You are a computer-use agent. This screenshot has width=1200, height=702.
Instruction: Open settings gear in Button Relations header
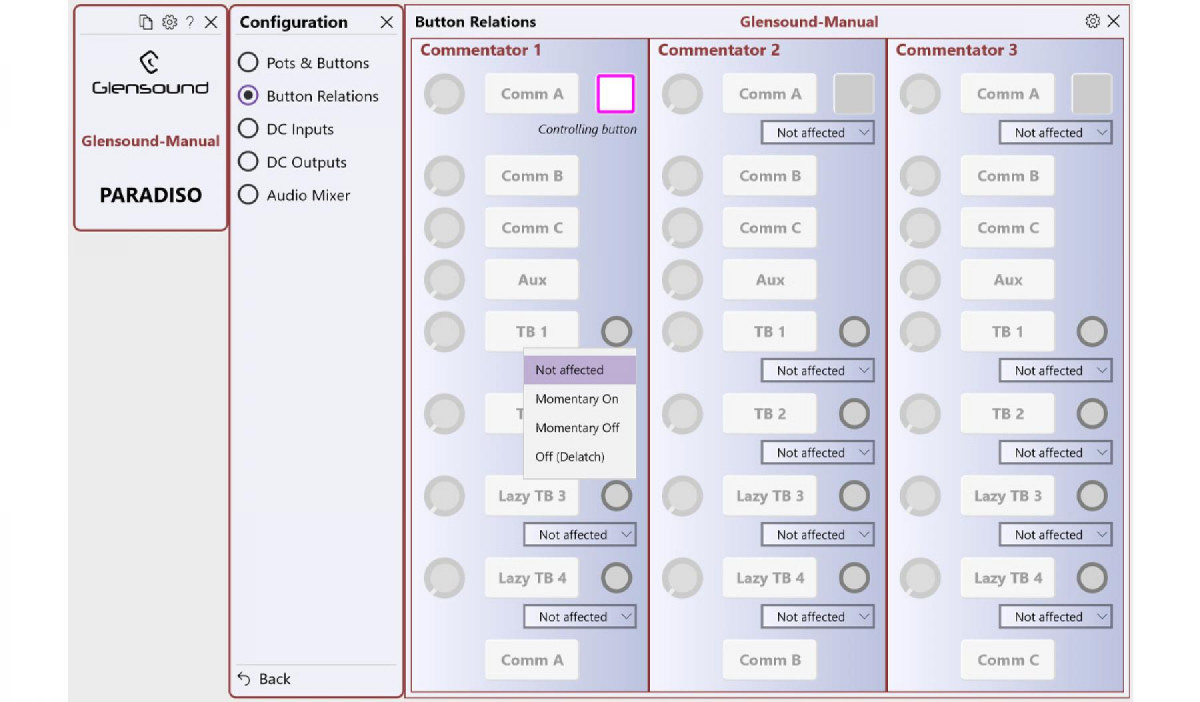(1092, 21)
